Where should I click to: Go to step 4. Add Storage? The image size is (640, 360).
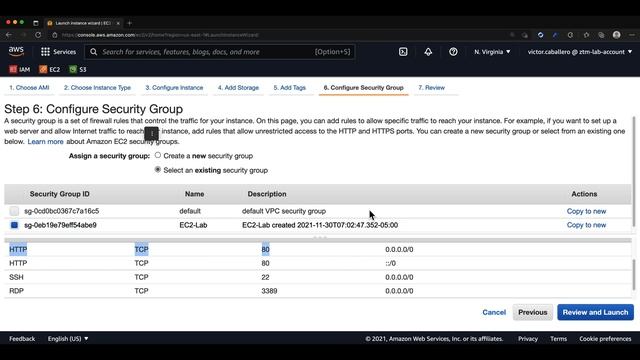pyautogui.click(x=238, y=88)
